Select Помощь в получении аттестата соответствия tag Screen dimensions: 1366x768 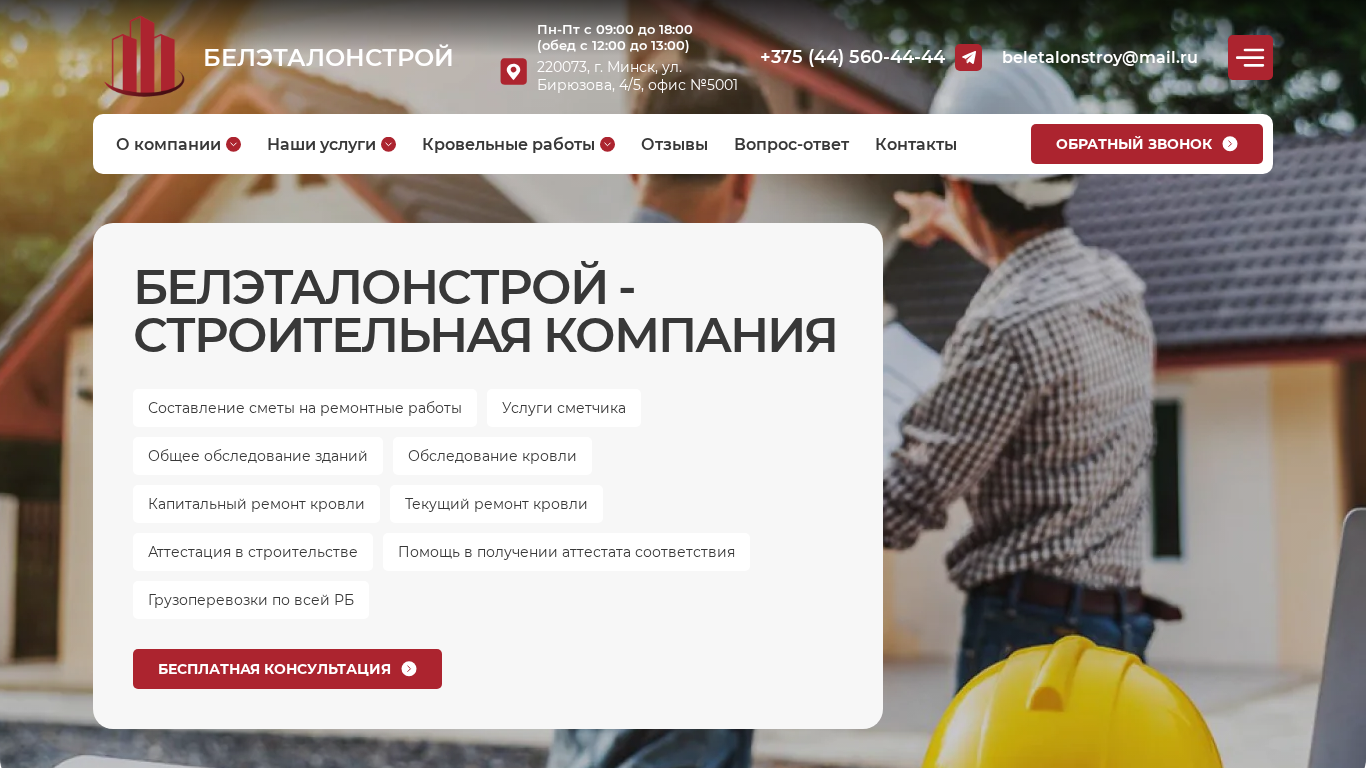pos(566,552)
